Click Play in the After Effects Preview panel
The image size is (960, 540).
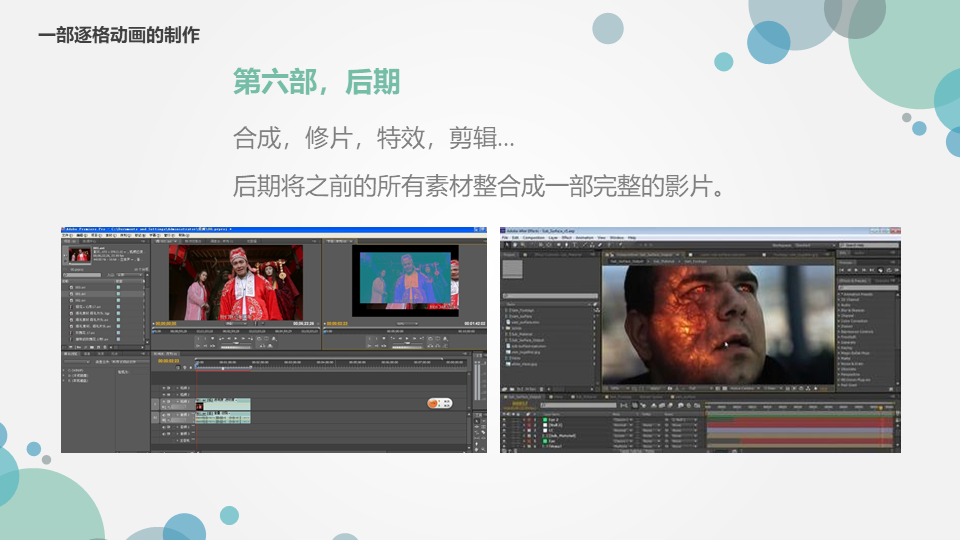(x=856, y=270)
